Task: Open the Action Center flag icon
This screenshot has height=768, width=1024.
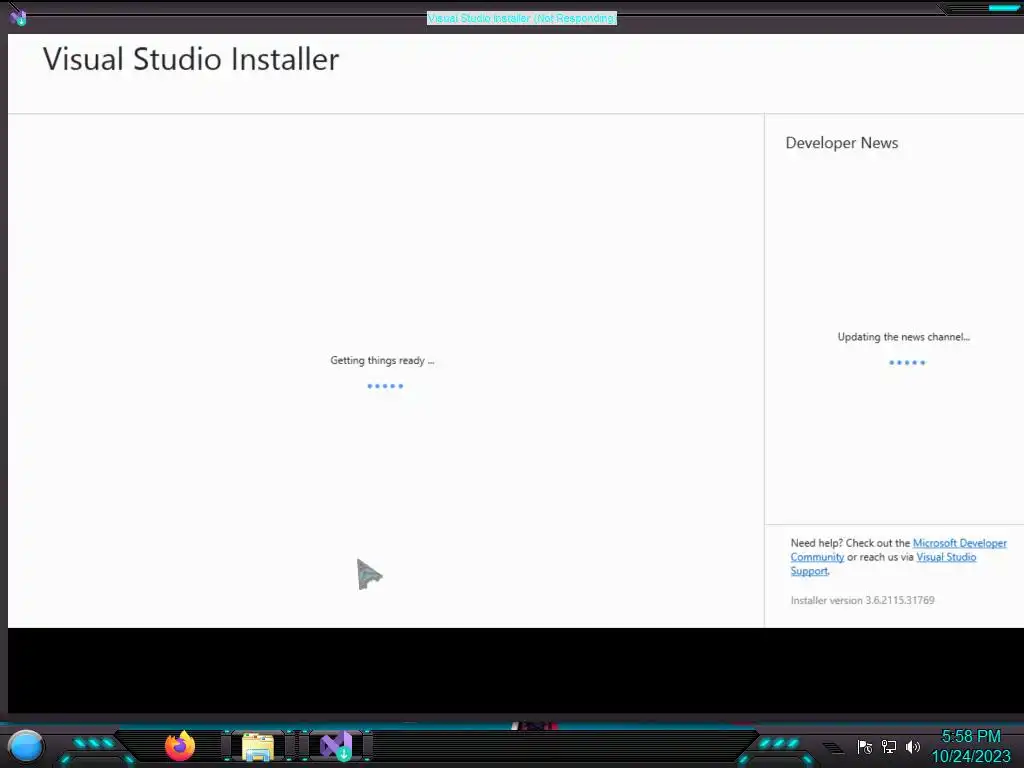Action: 865,746
